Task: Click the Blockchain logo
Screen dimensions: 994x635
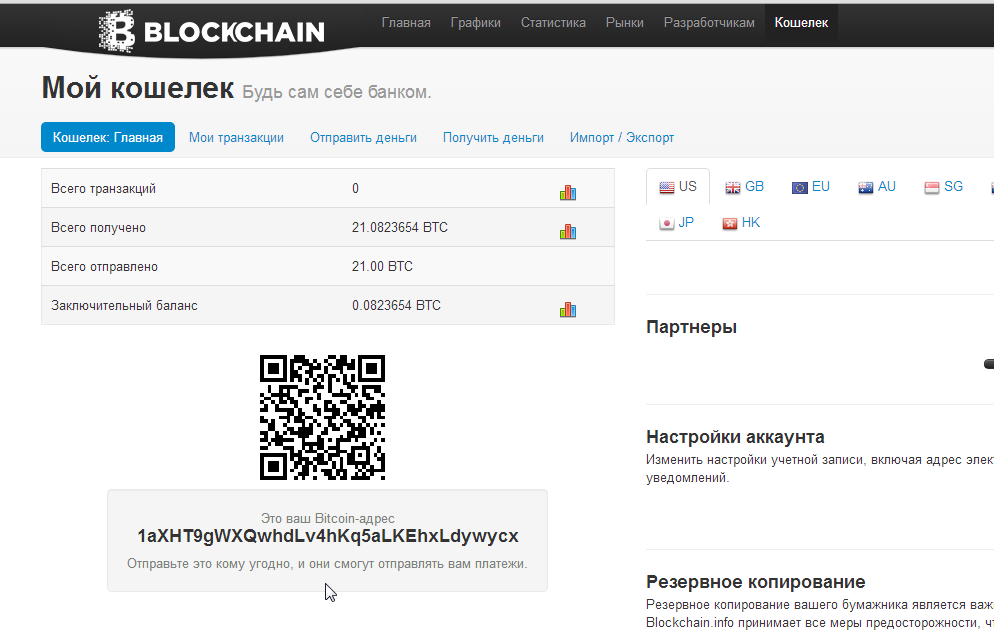Action: 212,30
